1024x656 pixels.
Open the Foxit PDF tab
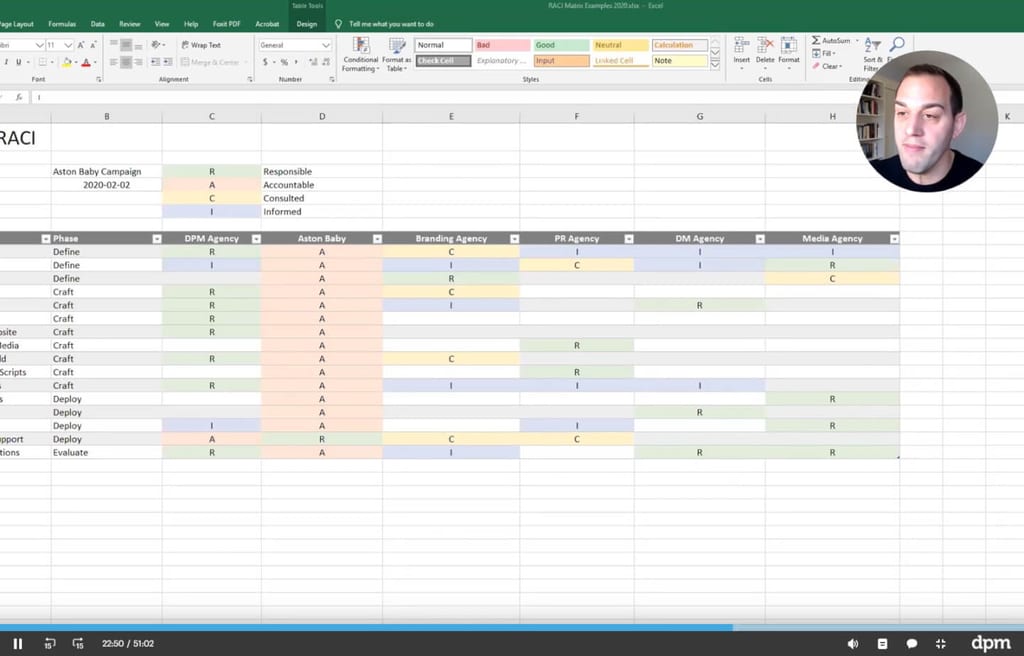[x=227, y=24]
